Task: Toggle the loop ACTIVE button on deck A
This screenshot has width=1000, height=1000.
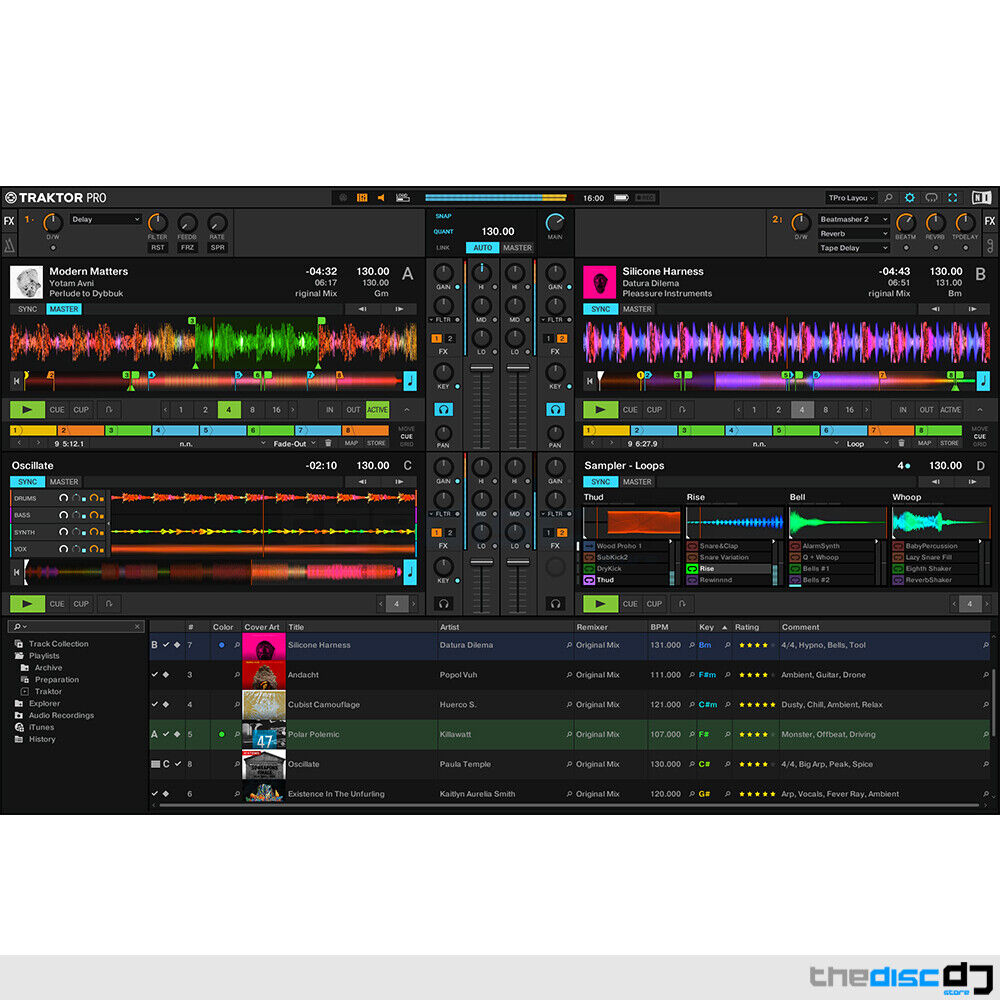Action: [x=377, y=409]
